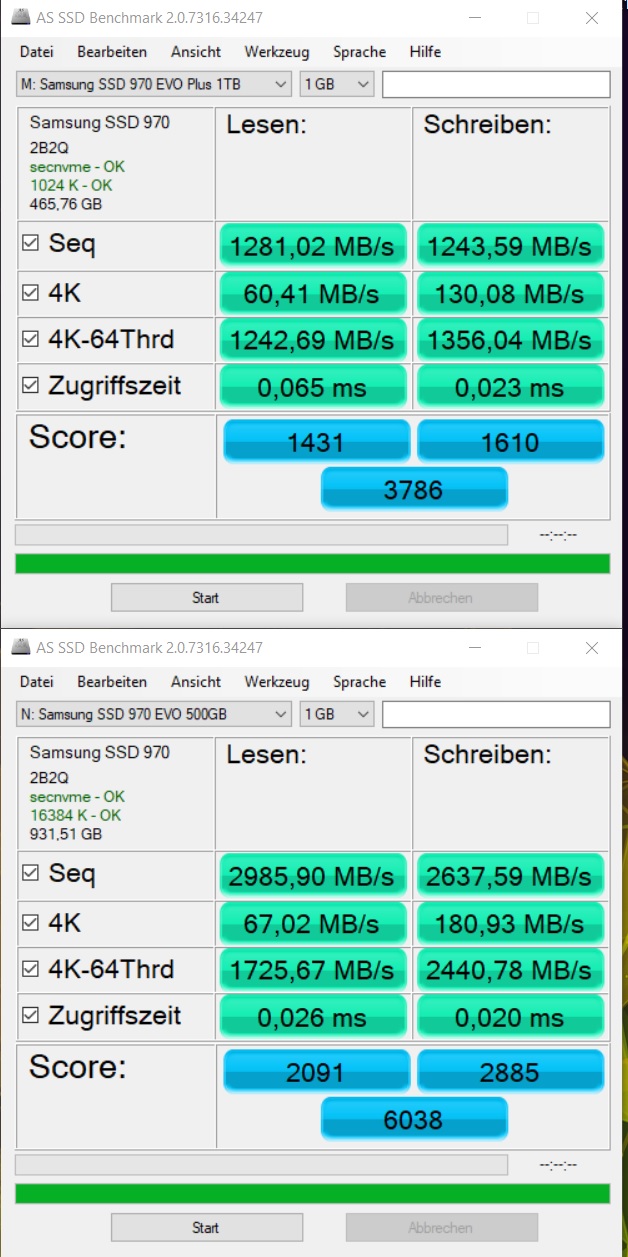
Task: Open Datei menu in bottom window
Action: (x=37, y=682)
